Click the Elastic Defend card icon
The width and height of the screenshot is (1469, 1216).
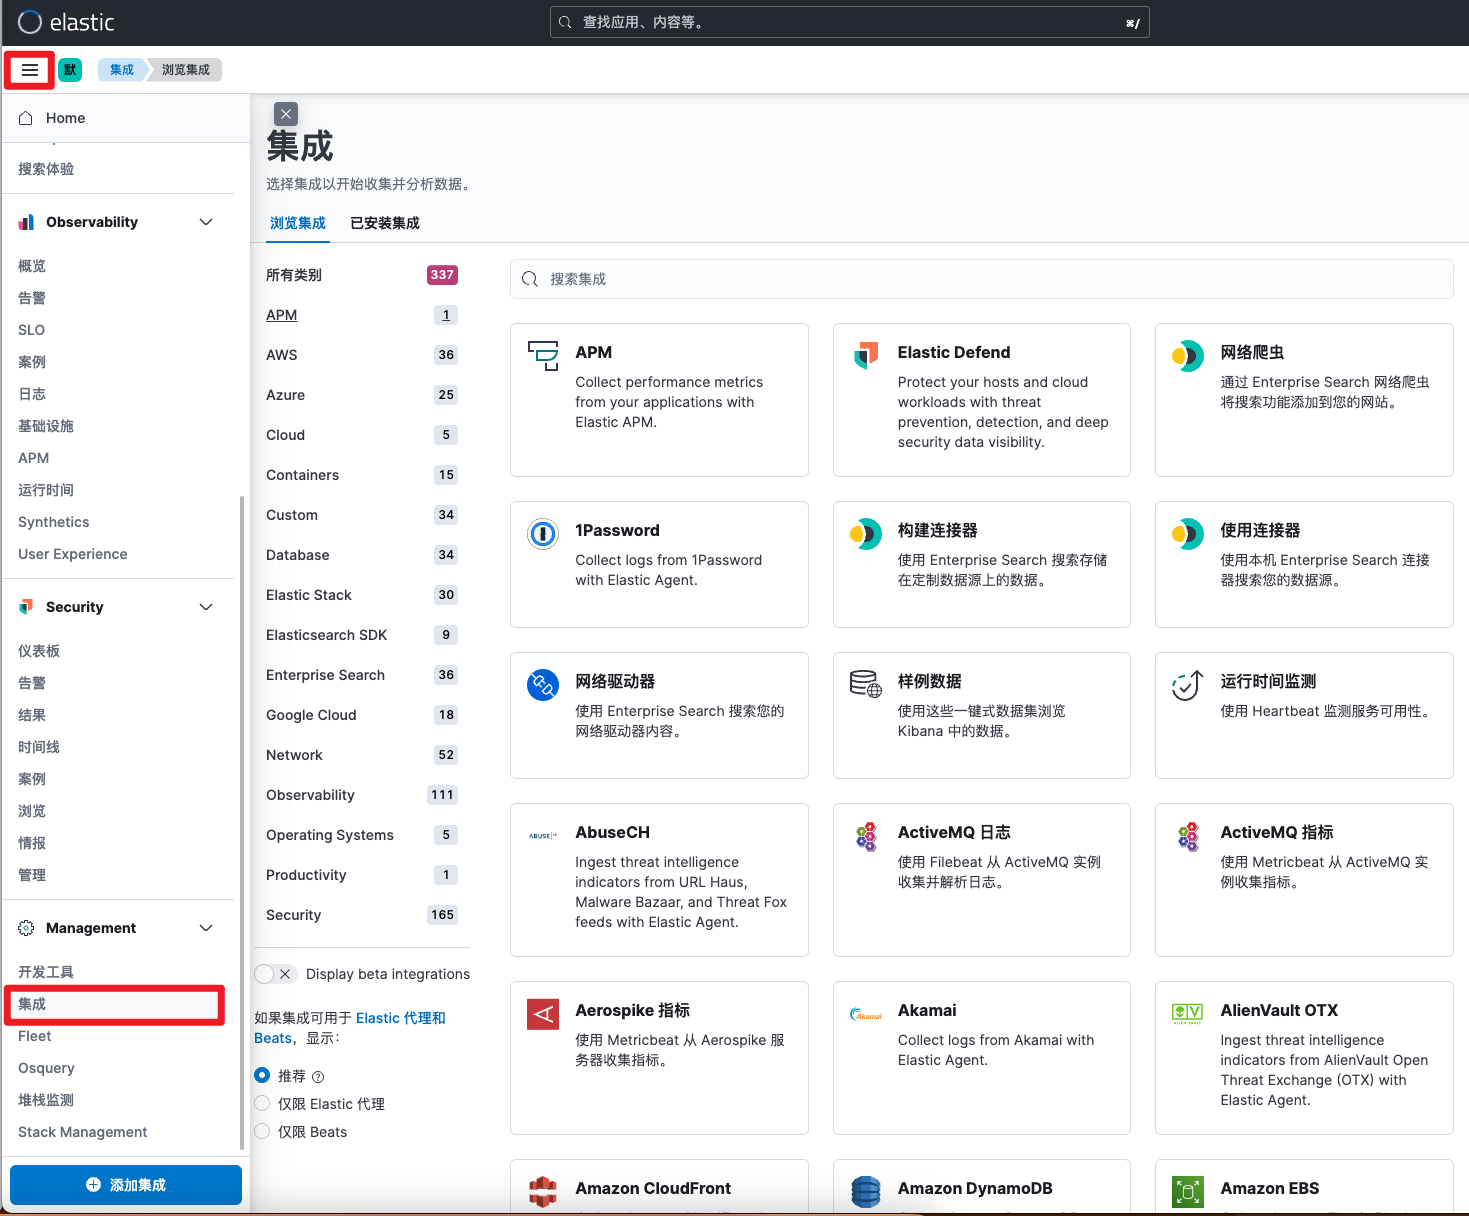(x=866, y=355)
